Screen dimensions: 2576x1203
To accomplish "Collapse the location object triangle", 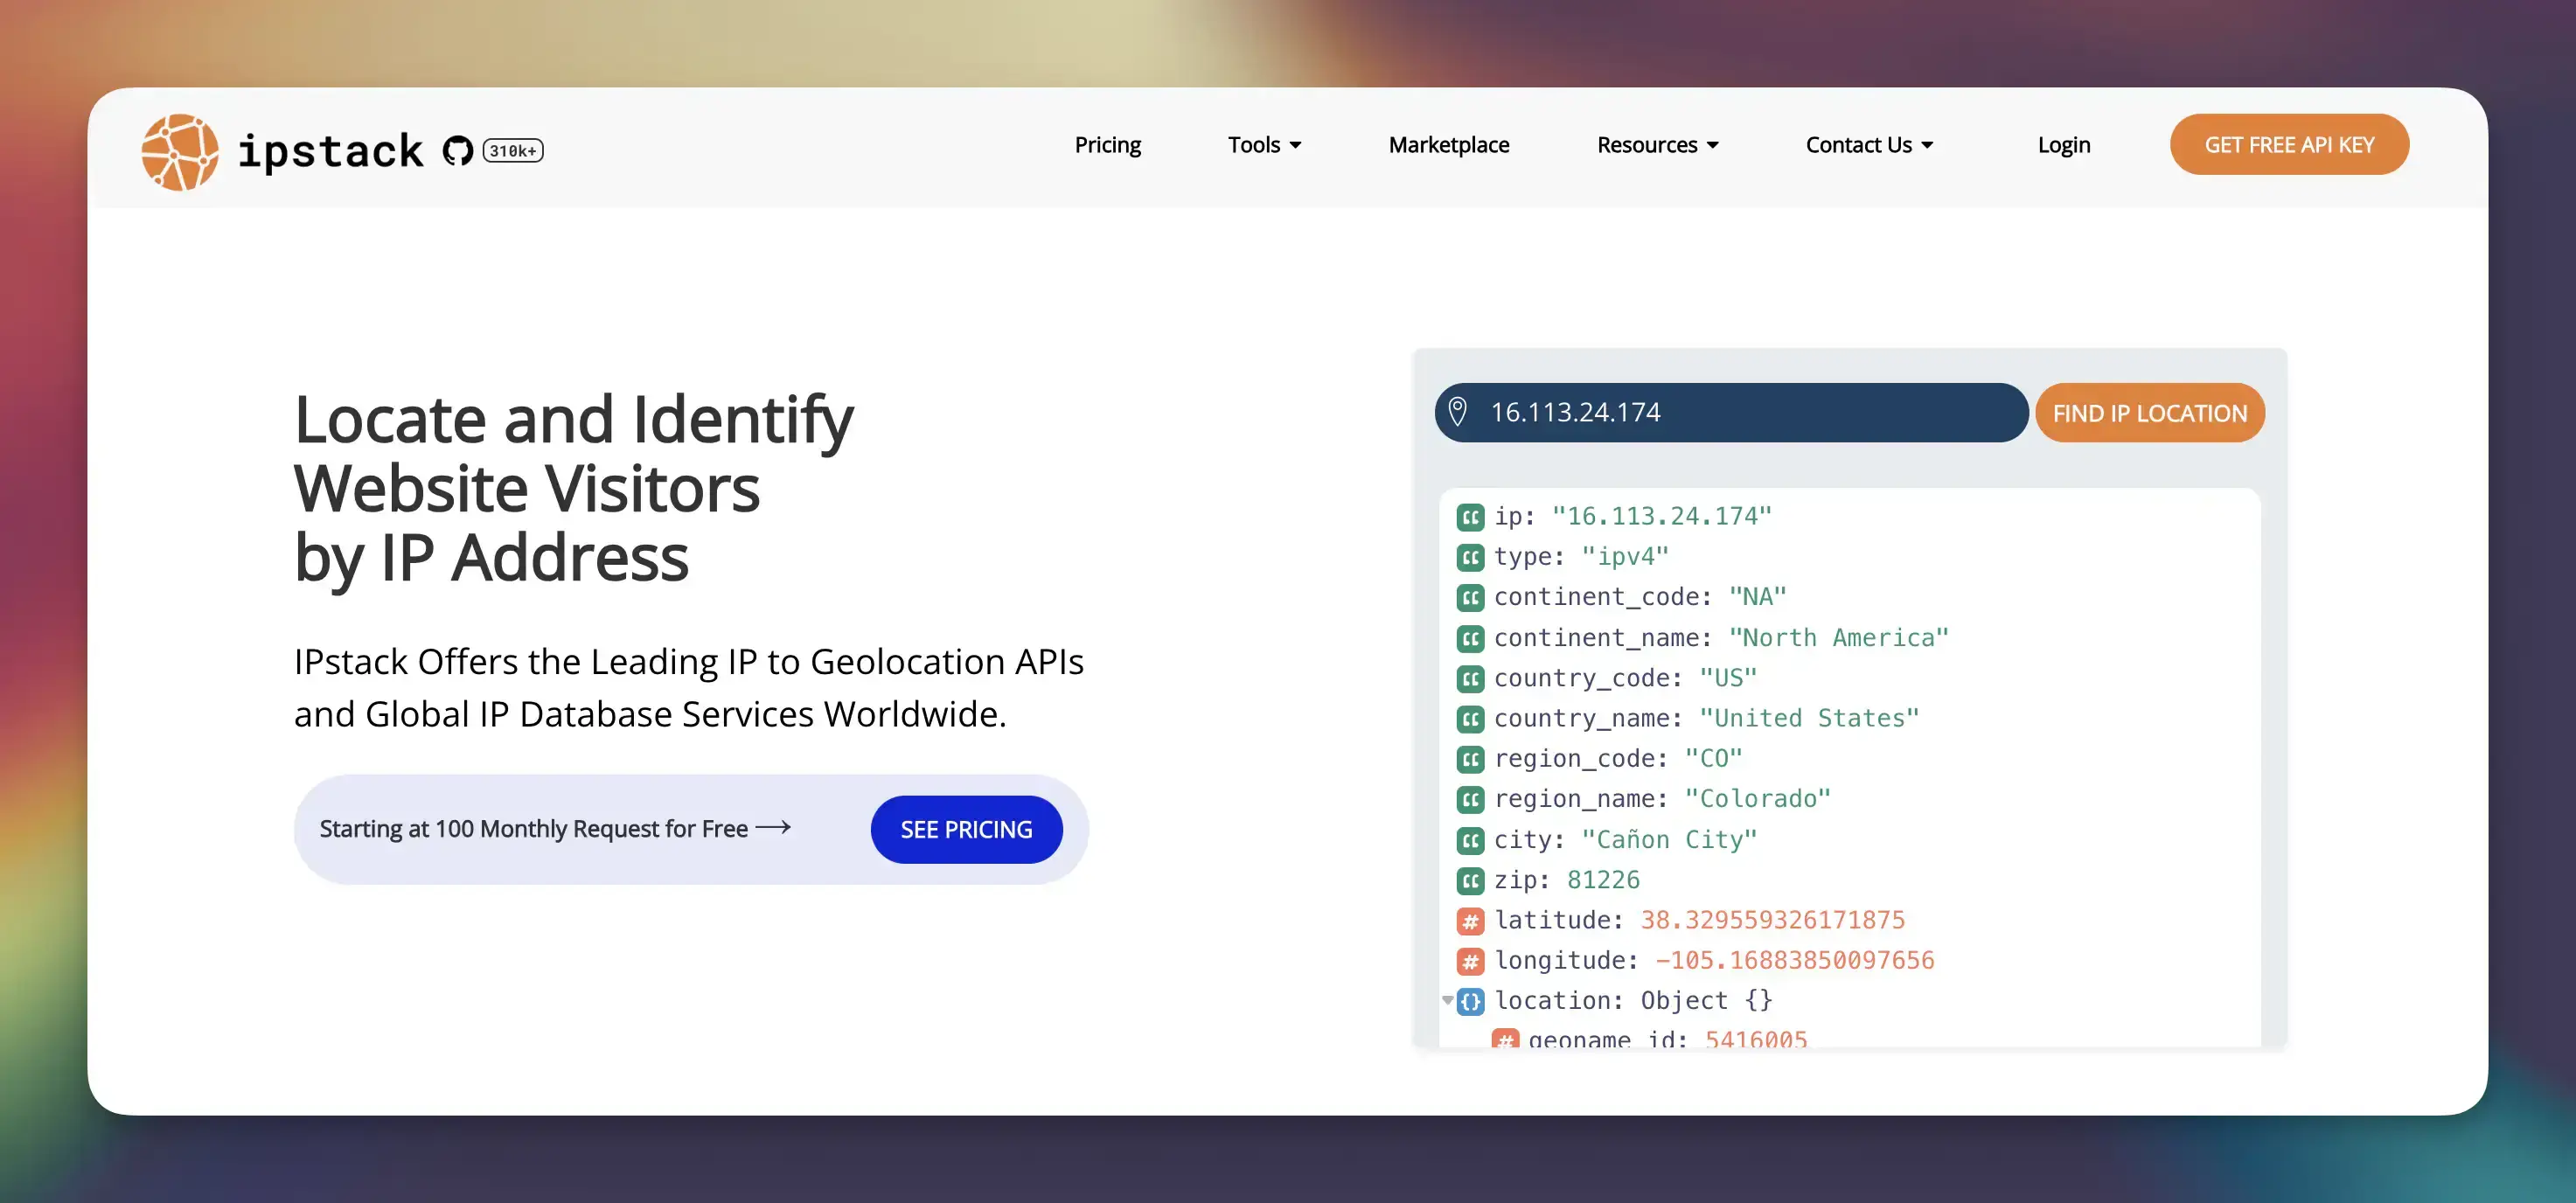I will click(1447, 1000).
